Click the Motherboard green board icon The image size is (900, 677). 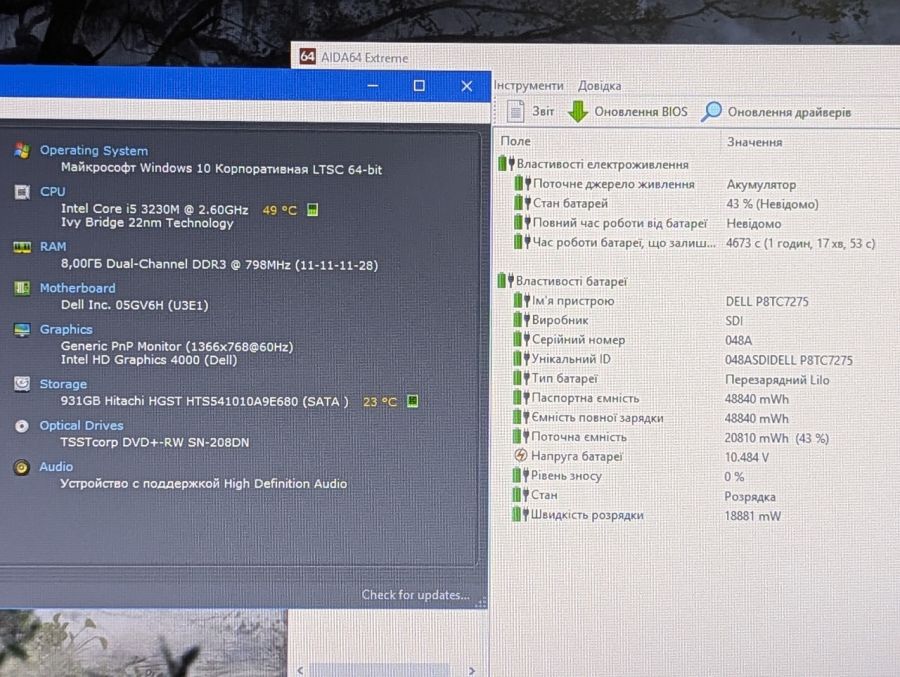pos(22,288)
